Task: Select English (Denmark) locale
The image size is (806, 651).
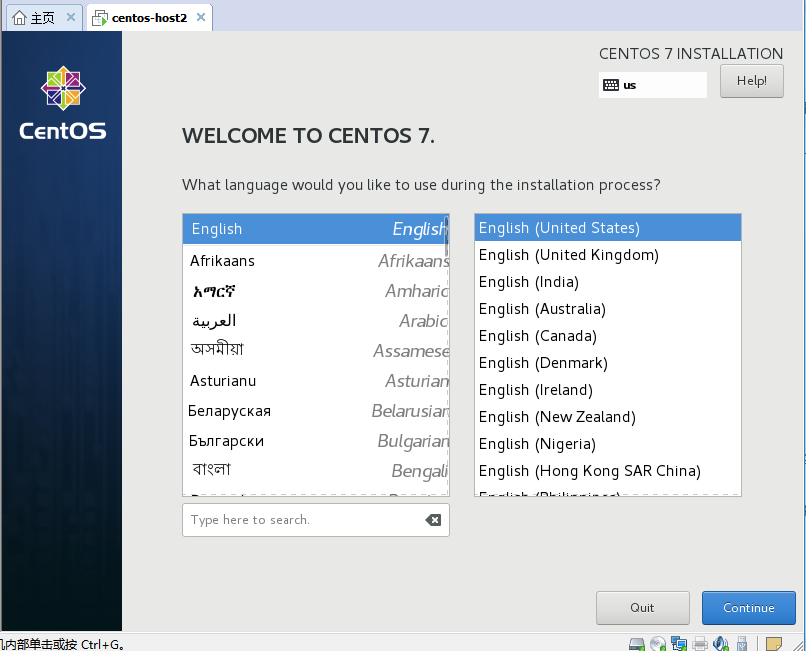Action: (x=608, y=363)
